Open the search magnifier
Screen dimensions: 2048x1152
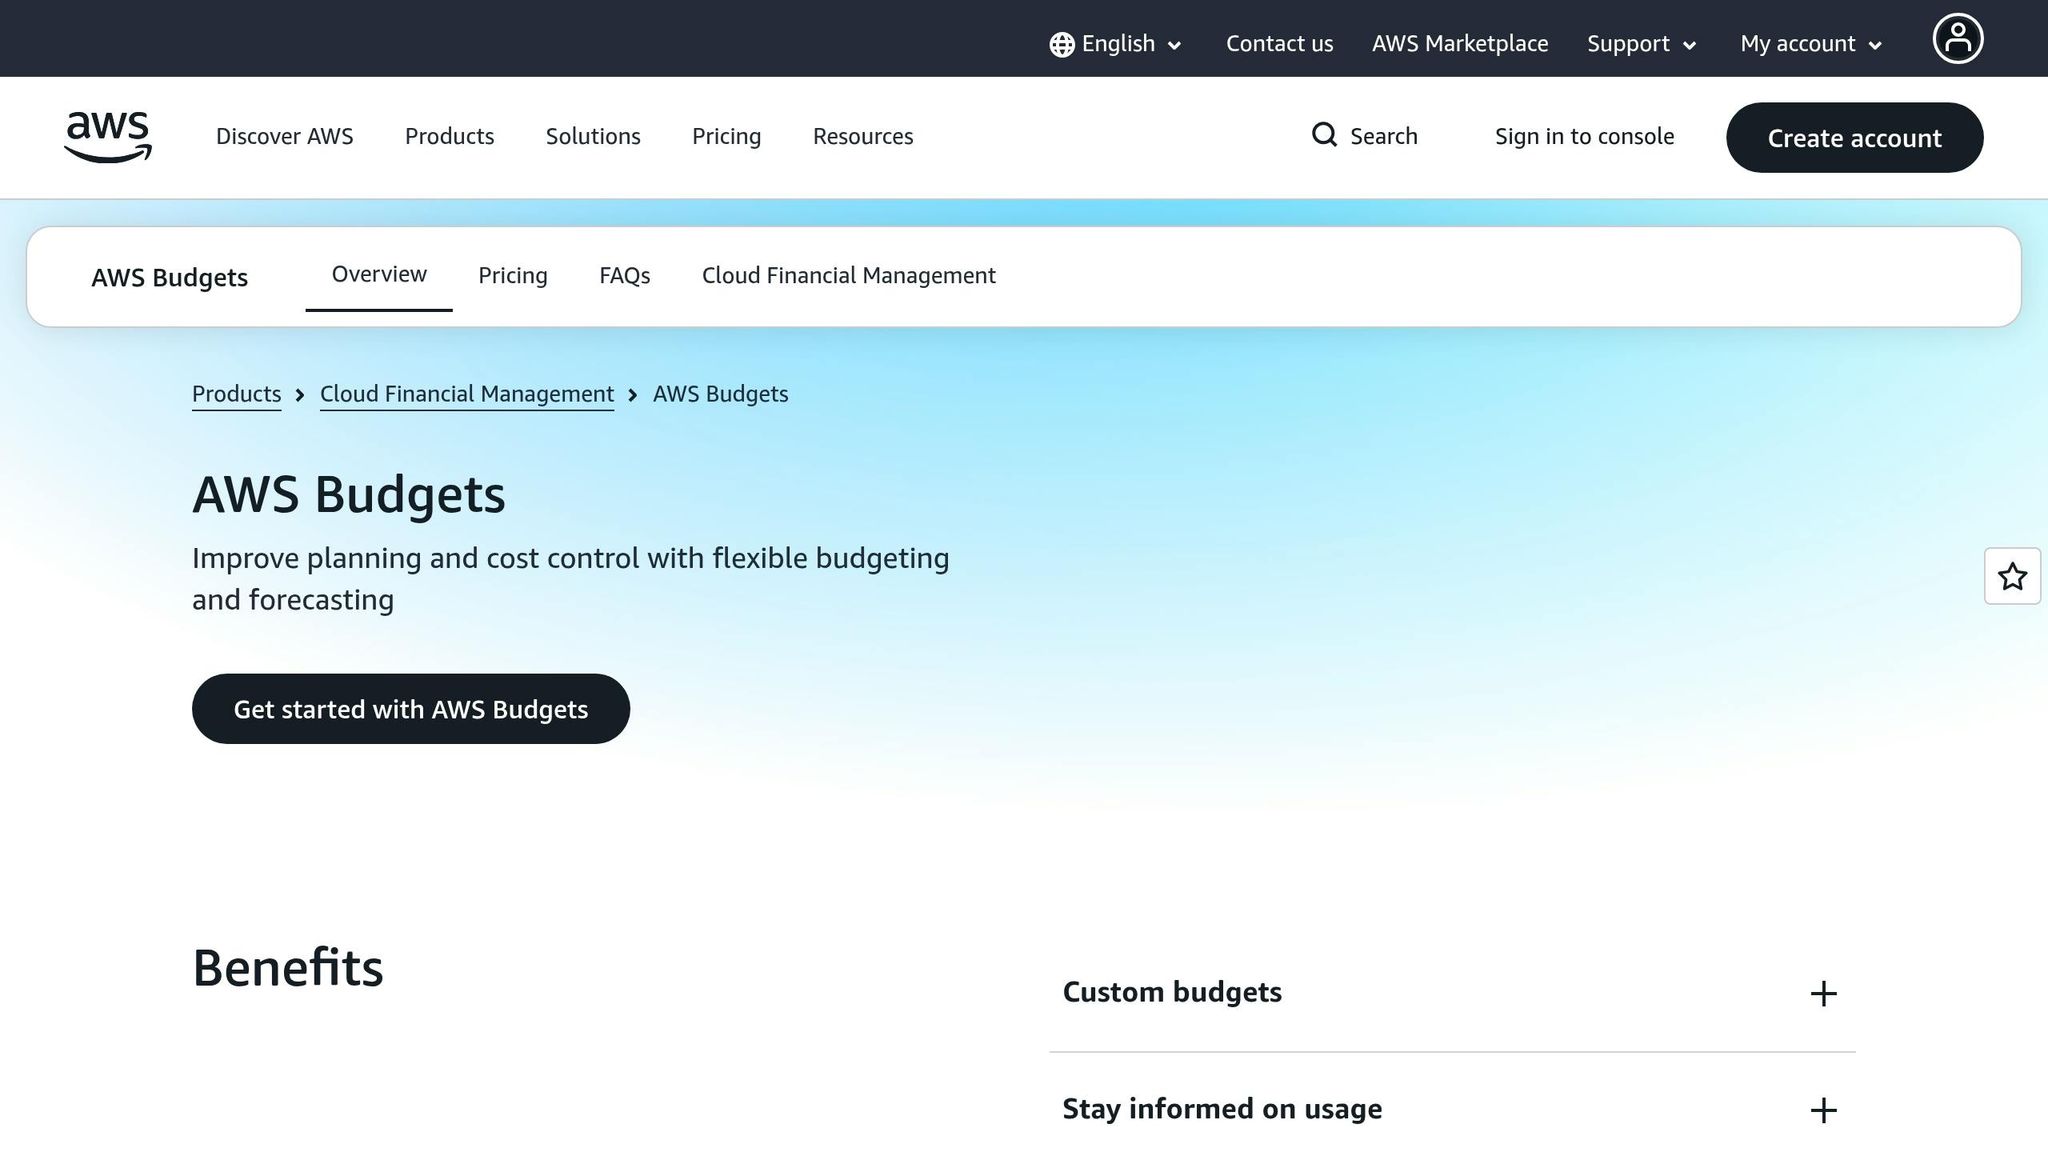click(1324, 135)
